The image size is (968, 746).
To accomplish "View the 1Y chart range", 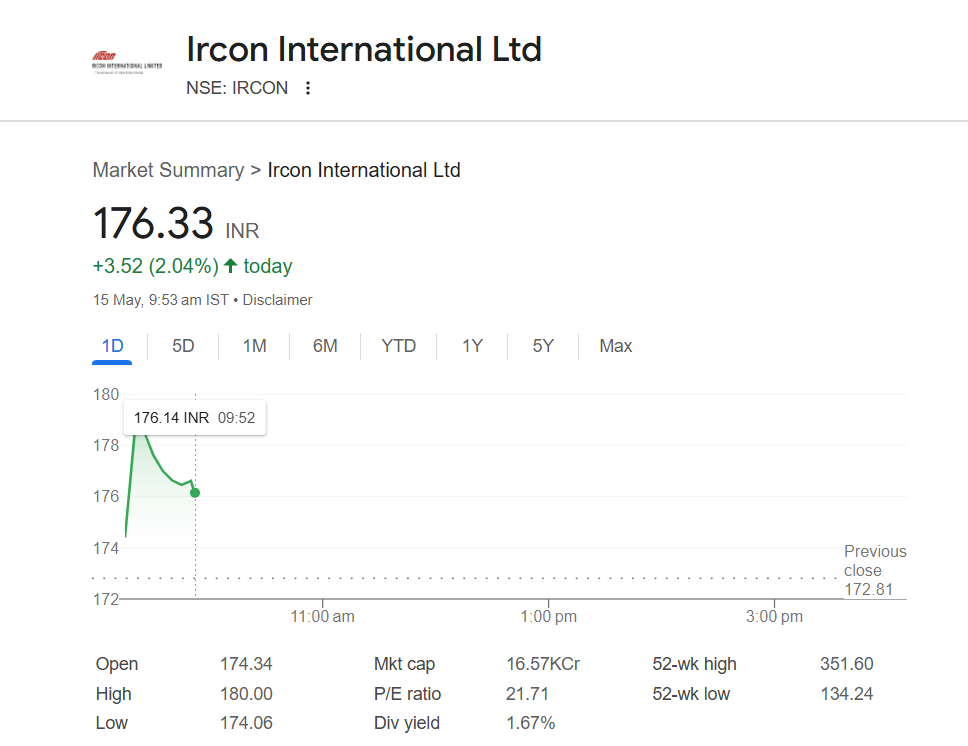I will pyautogui.click(x=472, y=346).
